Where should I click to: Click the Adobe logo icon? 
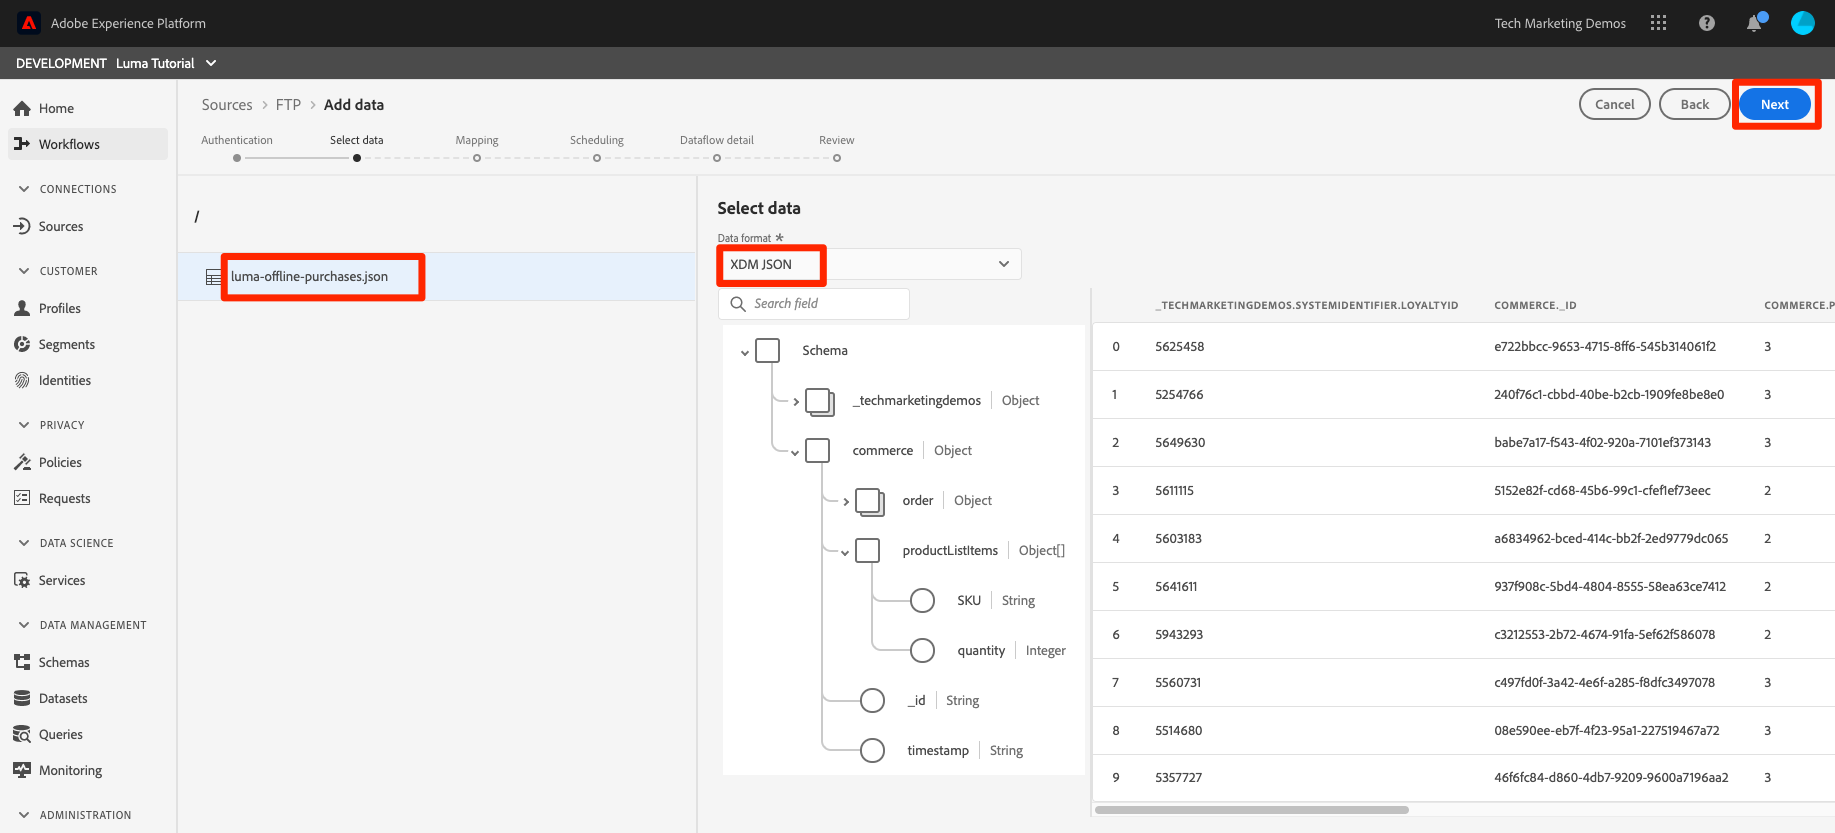click(29, 23)
